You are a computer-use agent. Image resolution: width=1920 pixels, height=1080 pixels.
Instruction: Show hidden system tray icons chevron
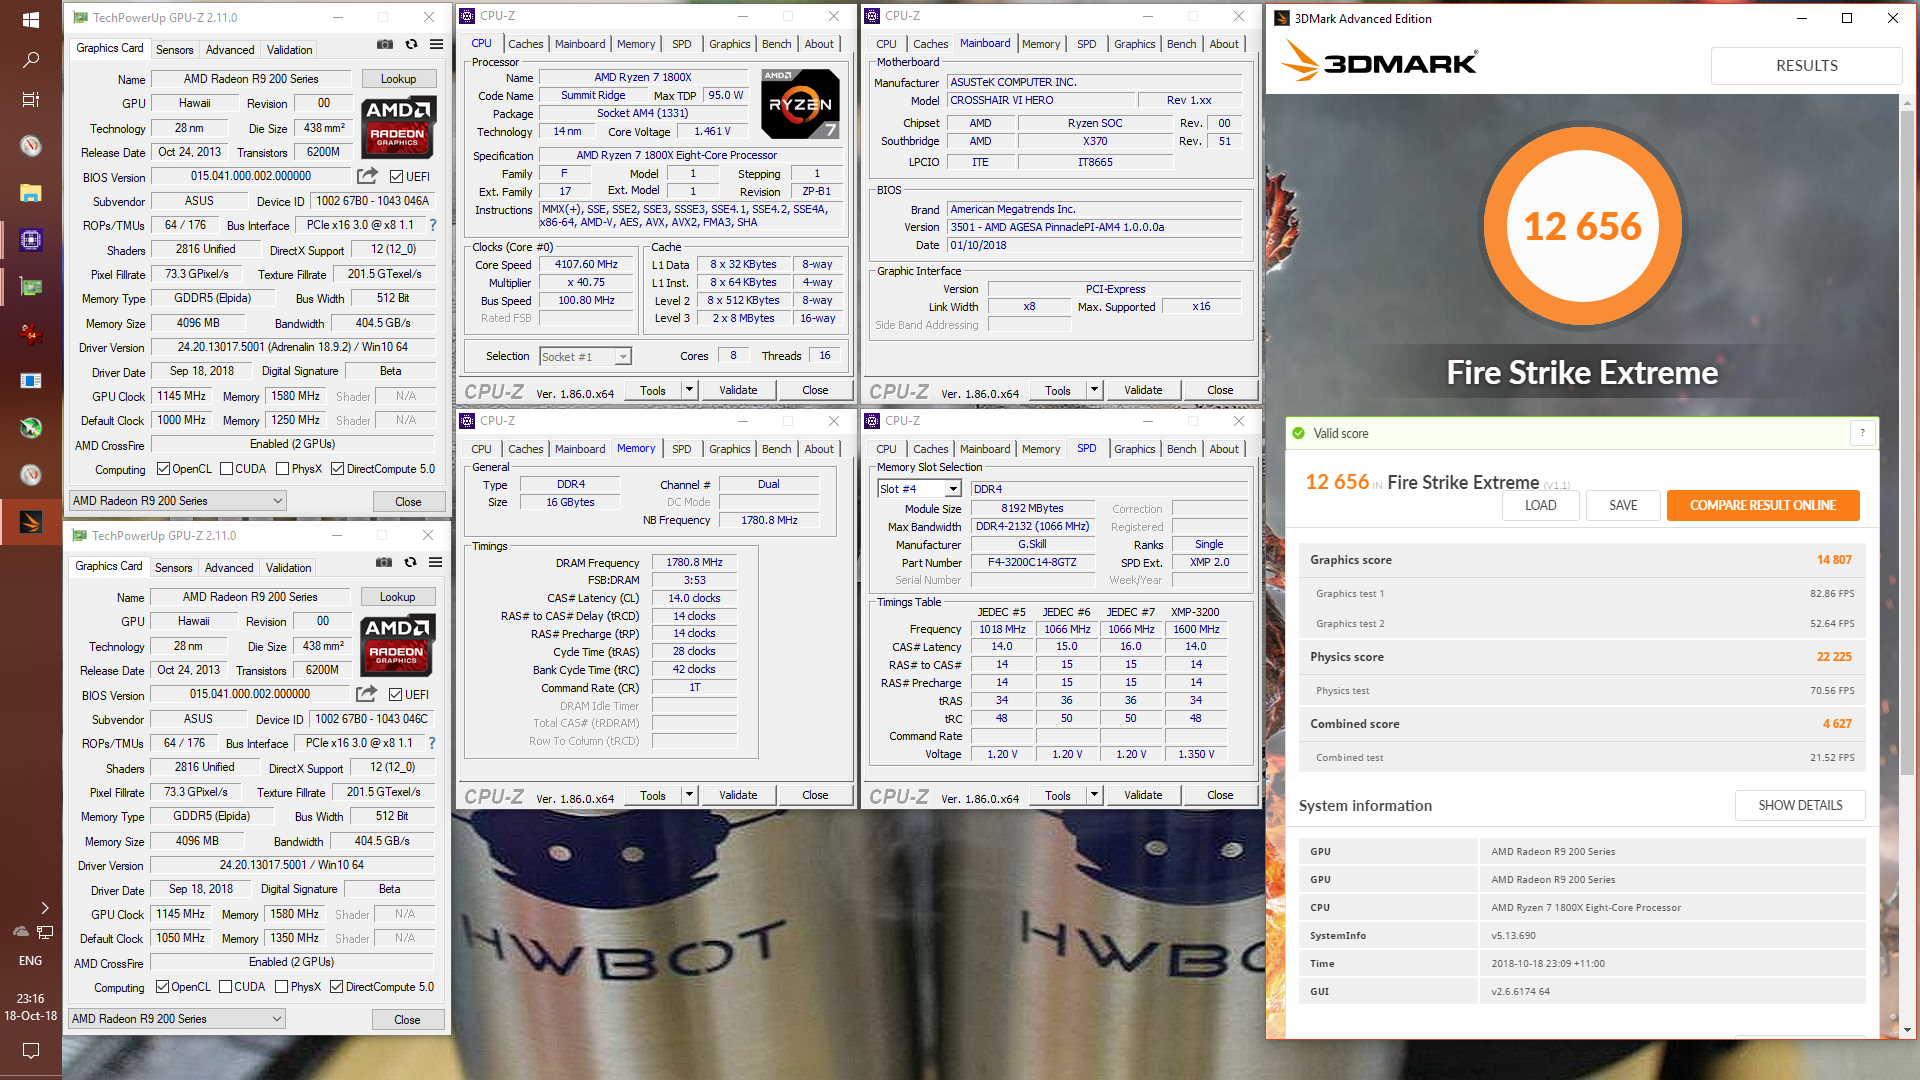[44, 908]
